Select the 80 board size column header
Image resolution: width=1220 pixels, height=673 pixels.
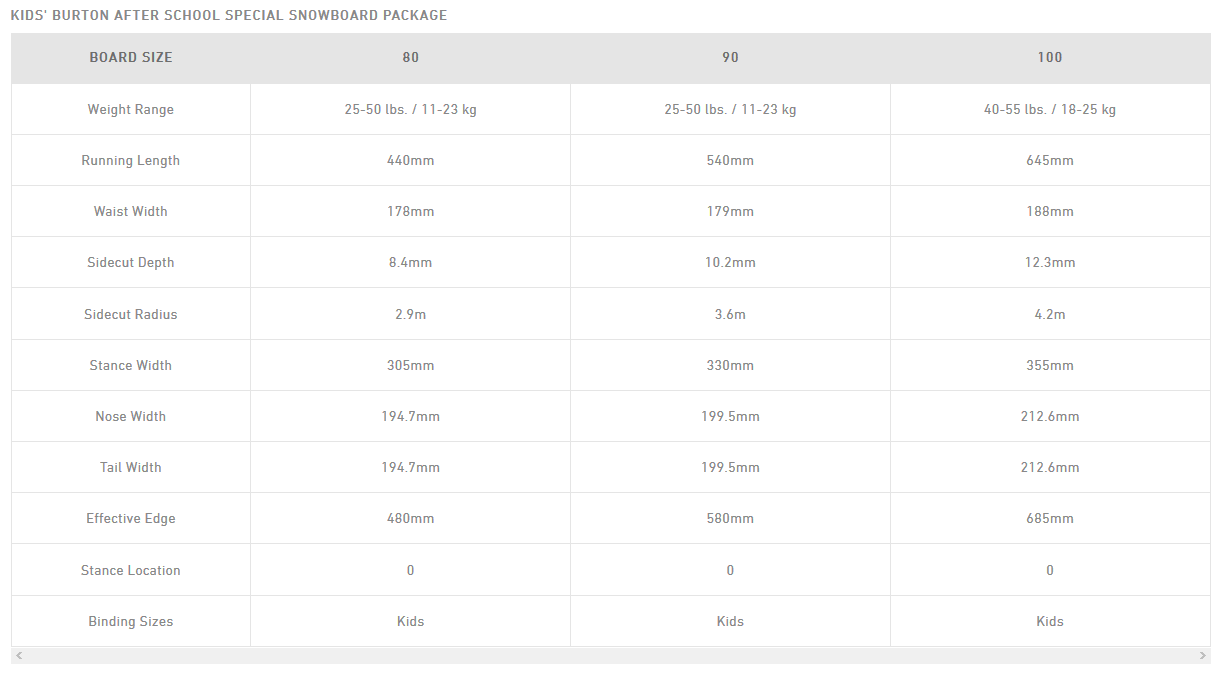[411, 58]
